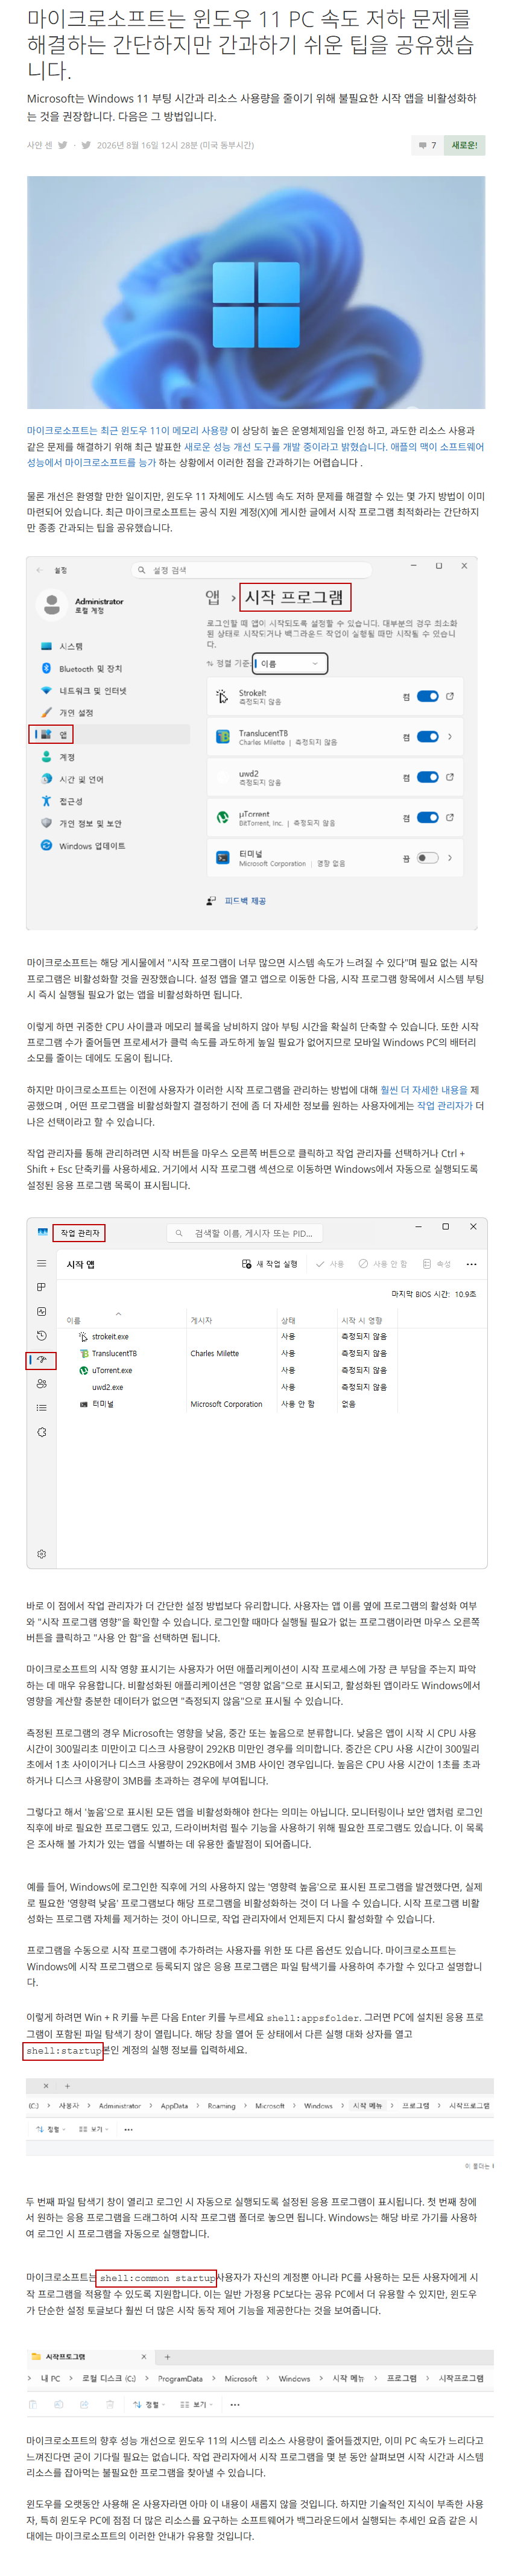Click external link icon in µTorrent row

pyautogui.click(x=450, y=817)
